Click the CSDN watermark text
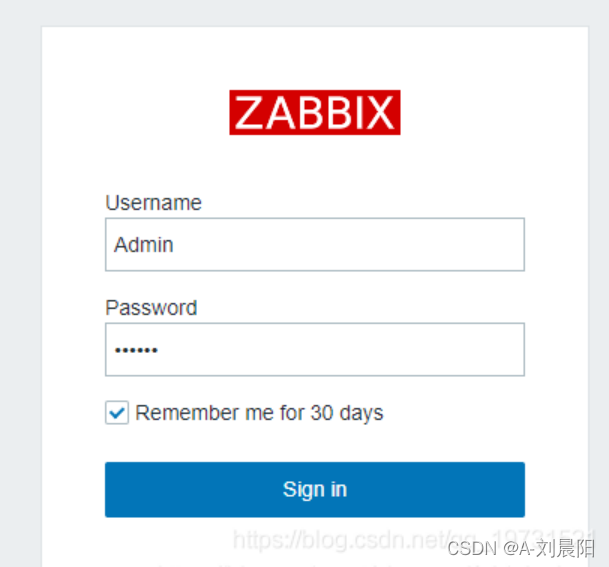609x567 pixels. click(x=471, y=547)
